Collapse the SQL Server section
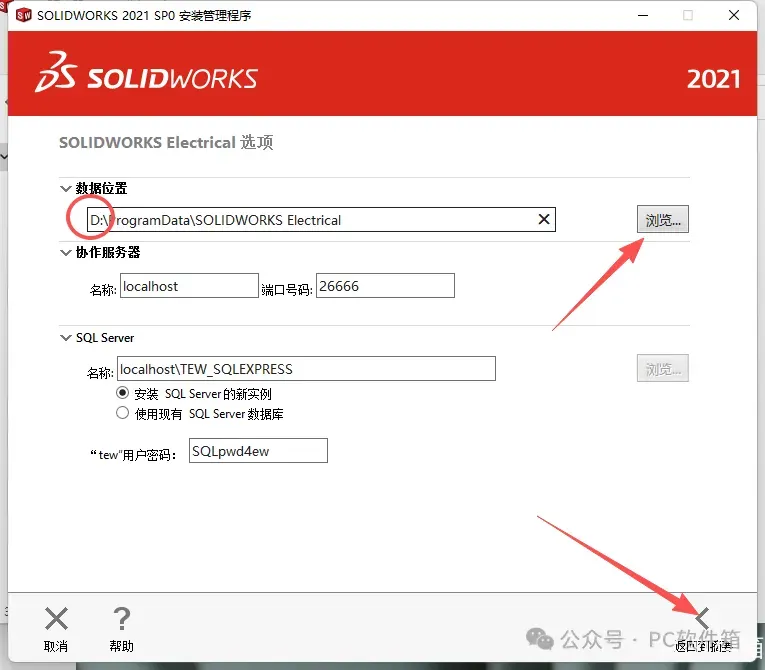765x670 pixels. point(65,338)
